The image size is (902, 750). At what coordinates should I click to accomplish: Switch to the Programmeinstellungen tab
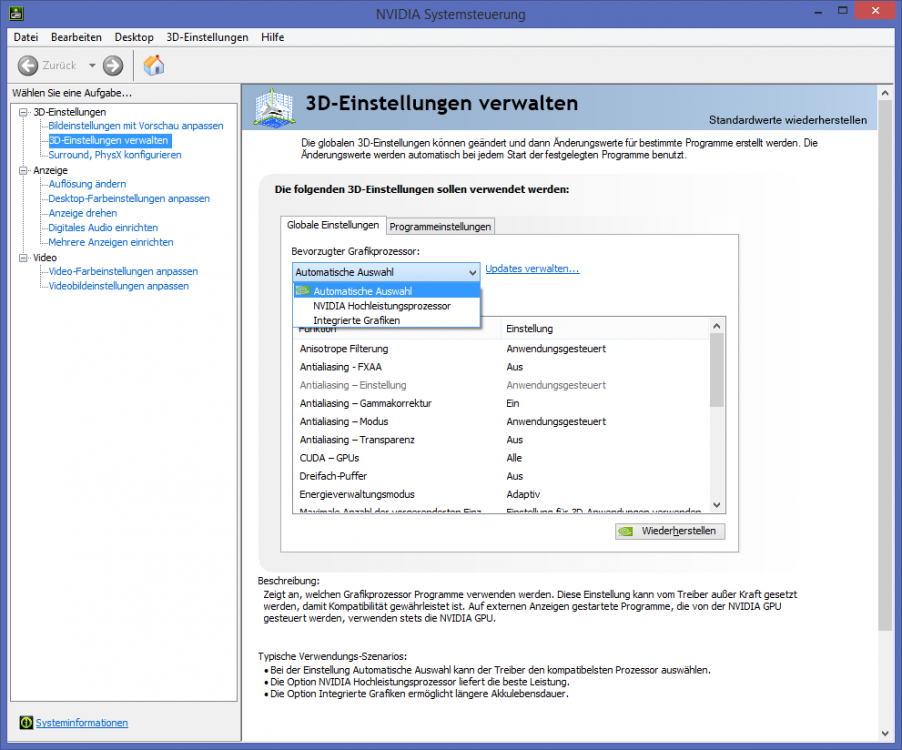click(x=440, y=227)
